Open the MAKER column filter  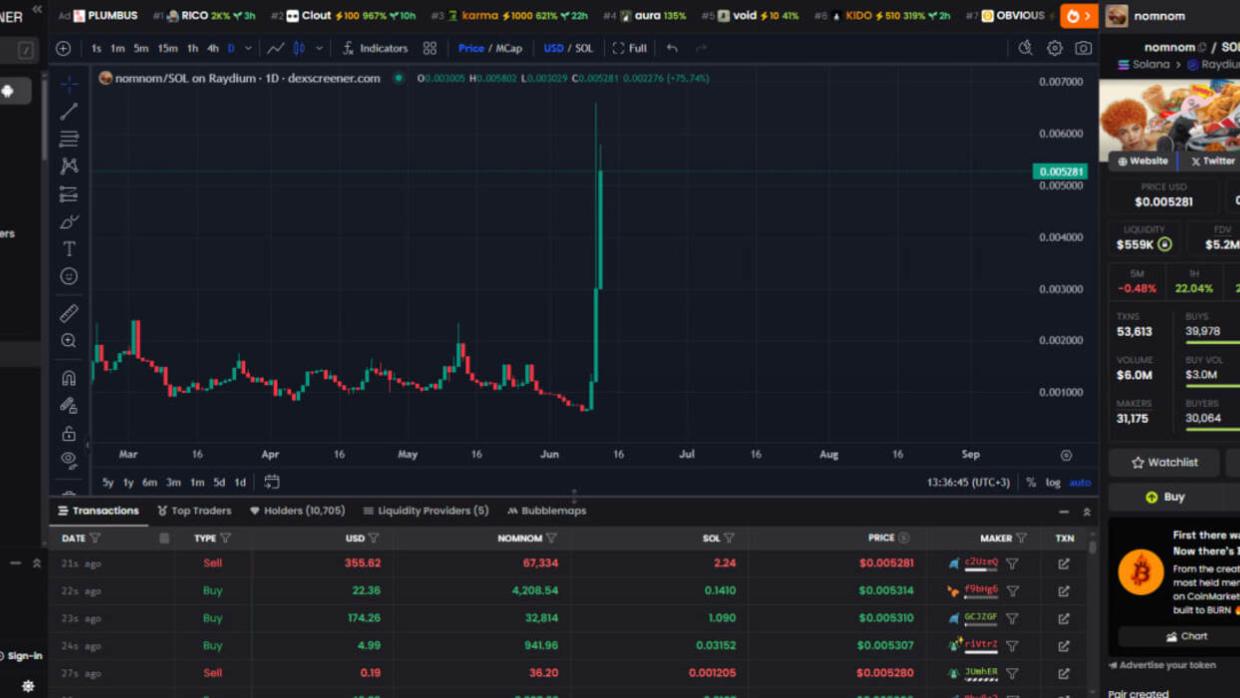coord(1021,538)
